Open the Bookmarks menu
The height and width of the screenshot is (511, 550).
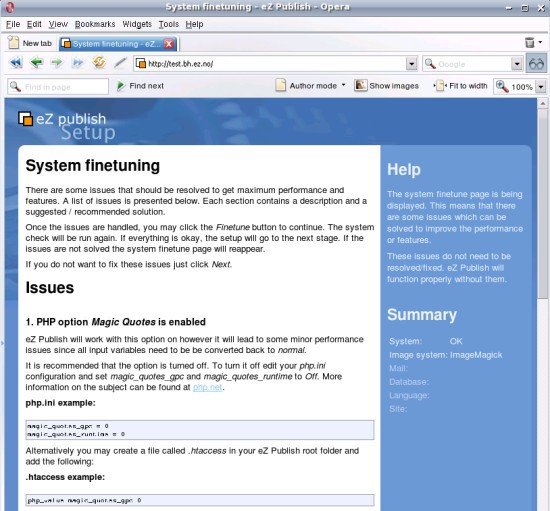[95, 24]
